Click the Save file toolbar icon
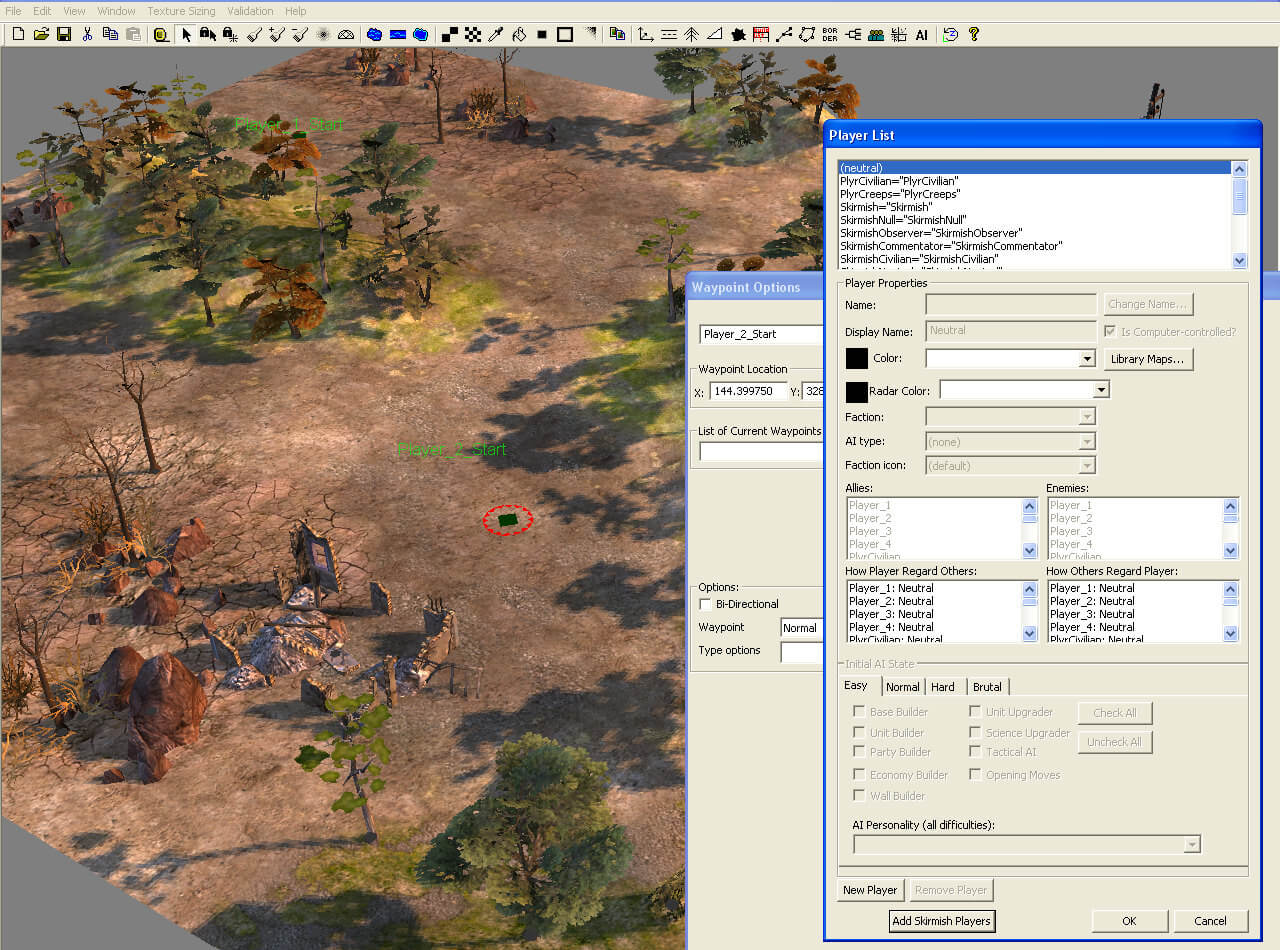1280x950 pixels. click(64, 34)
